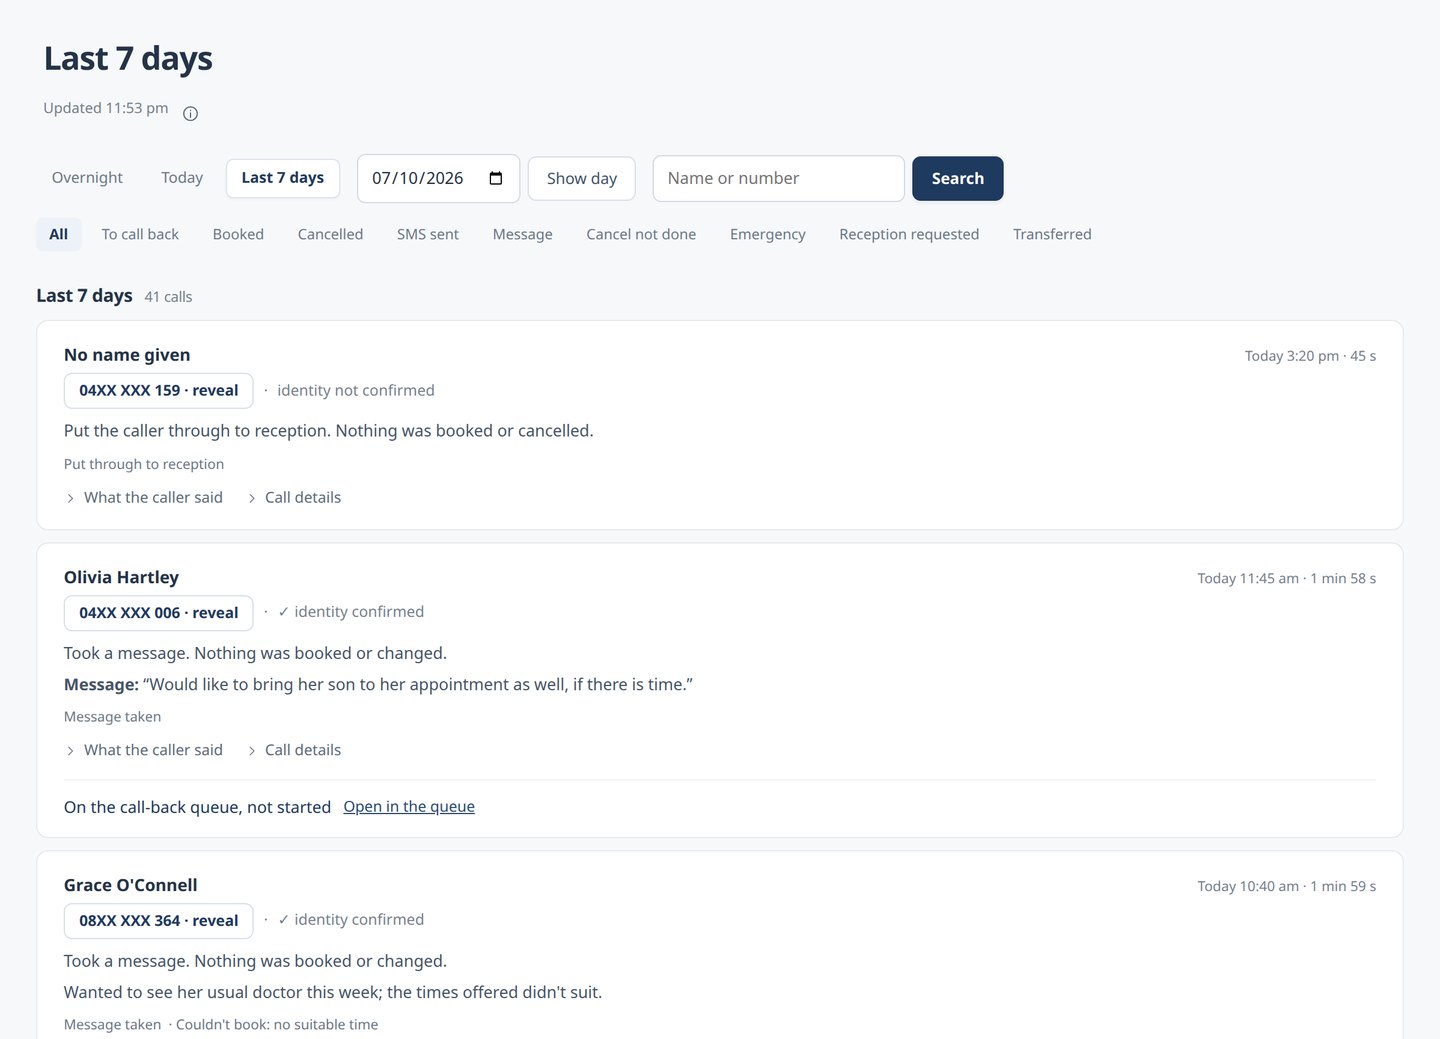
Task: Expand What the caller said for Olivia Hartley
Action: pyautogui.click(x=144, y=750)
